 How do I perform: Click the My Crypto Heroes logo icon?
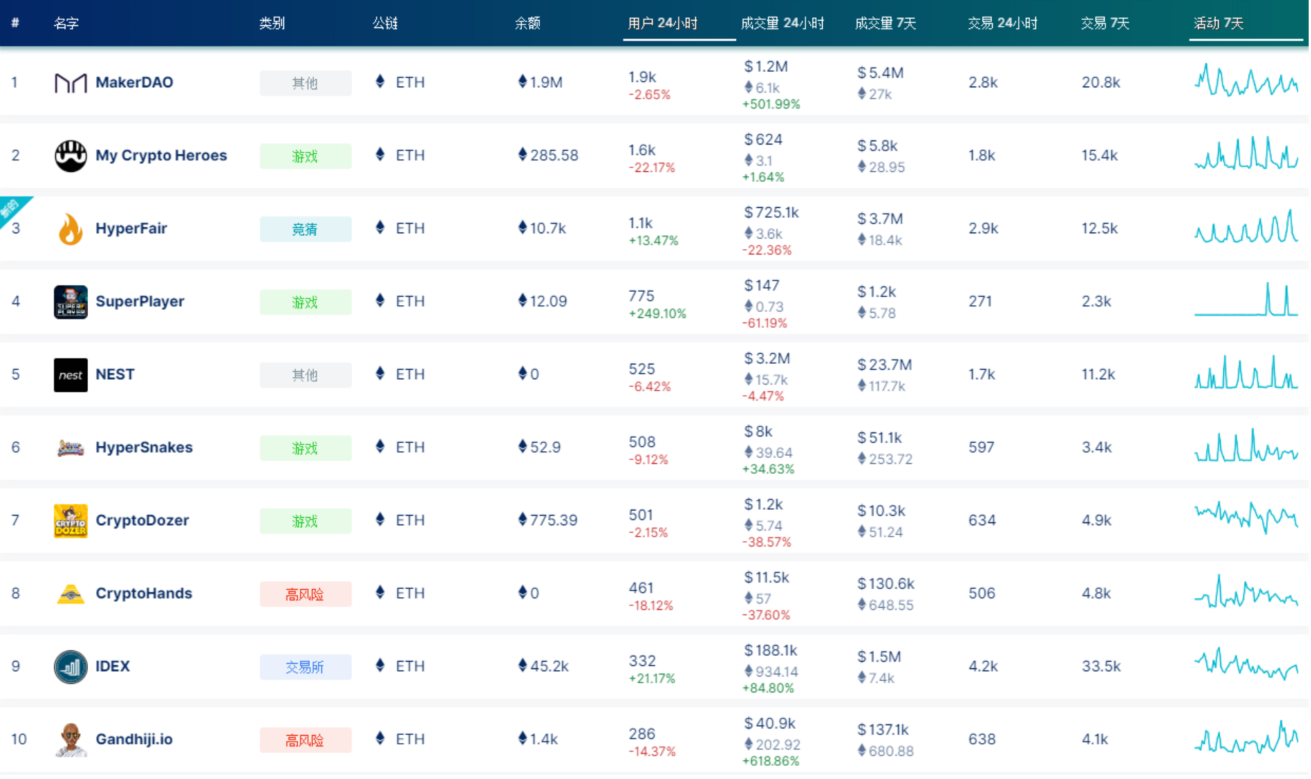tap(70, 156)
